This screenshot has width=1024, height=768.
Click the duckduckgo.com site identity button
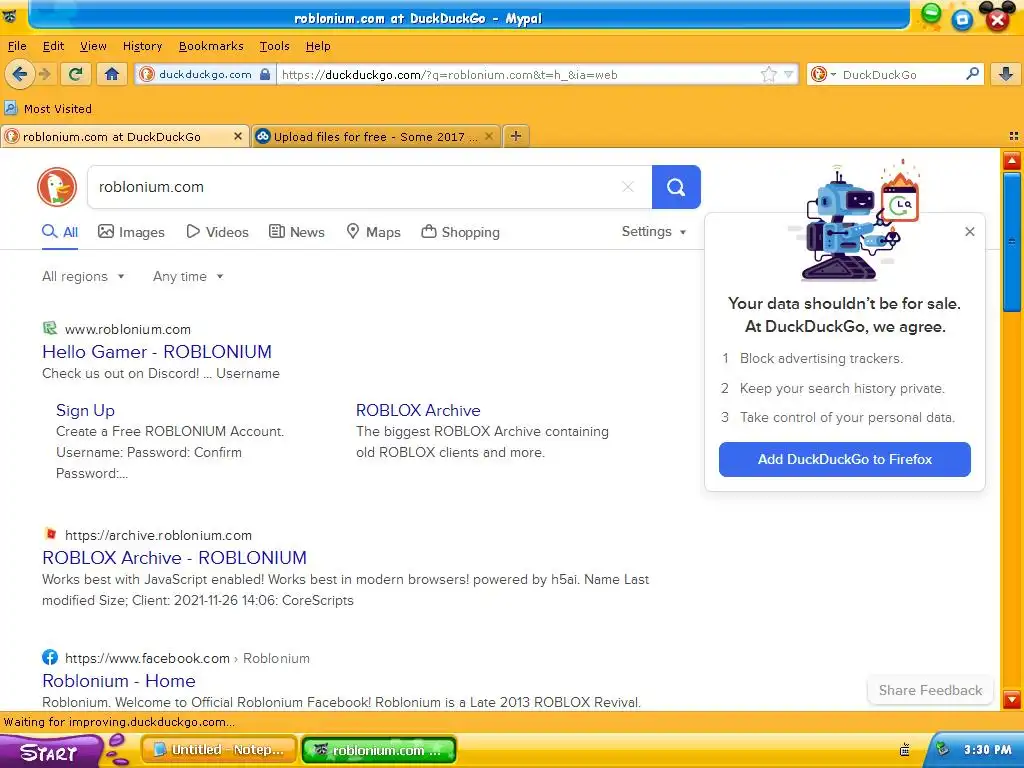pyautogui.click(x=205, y=74)
